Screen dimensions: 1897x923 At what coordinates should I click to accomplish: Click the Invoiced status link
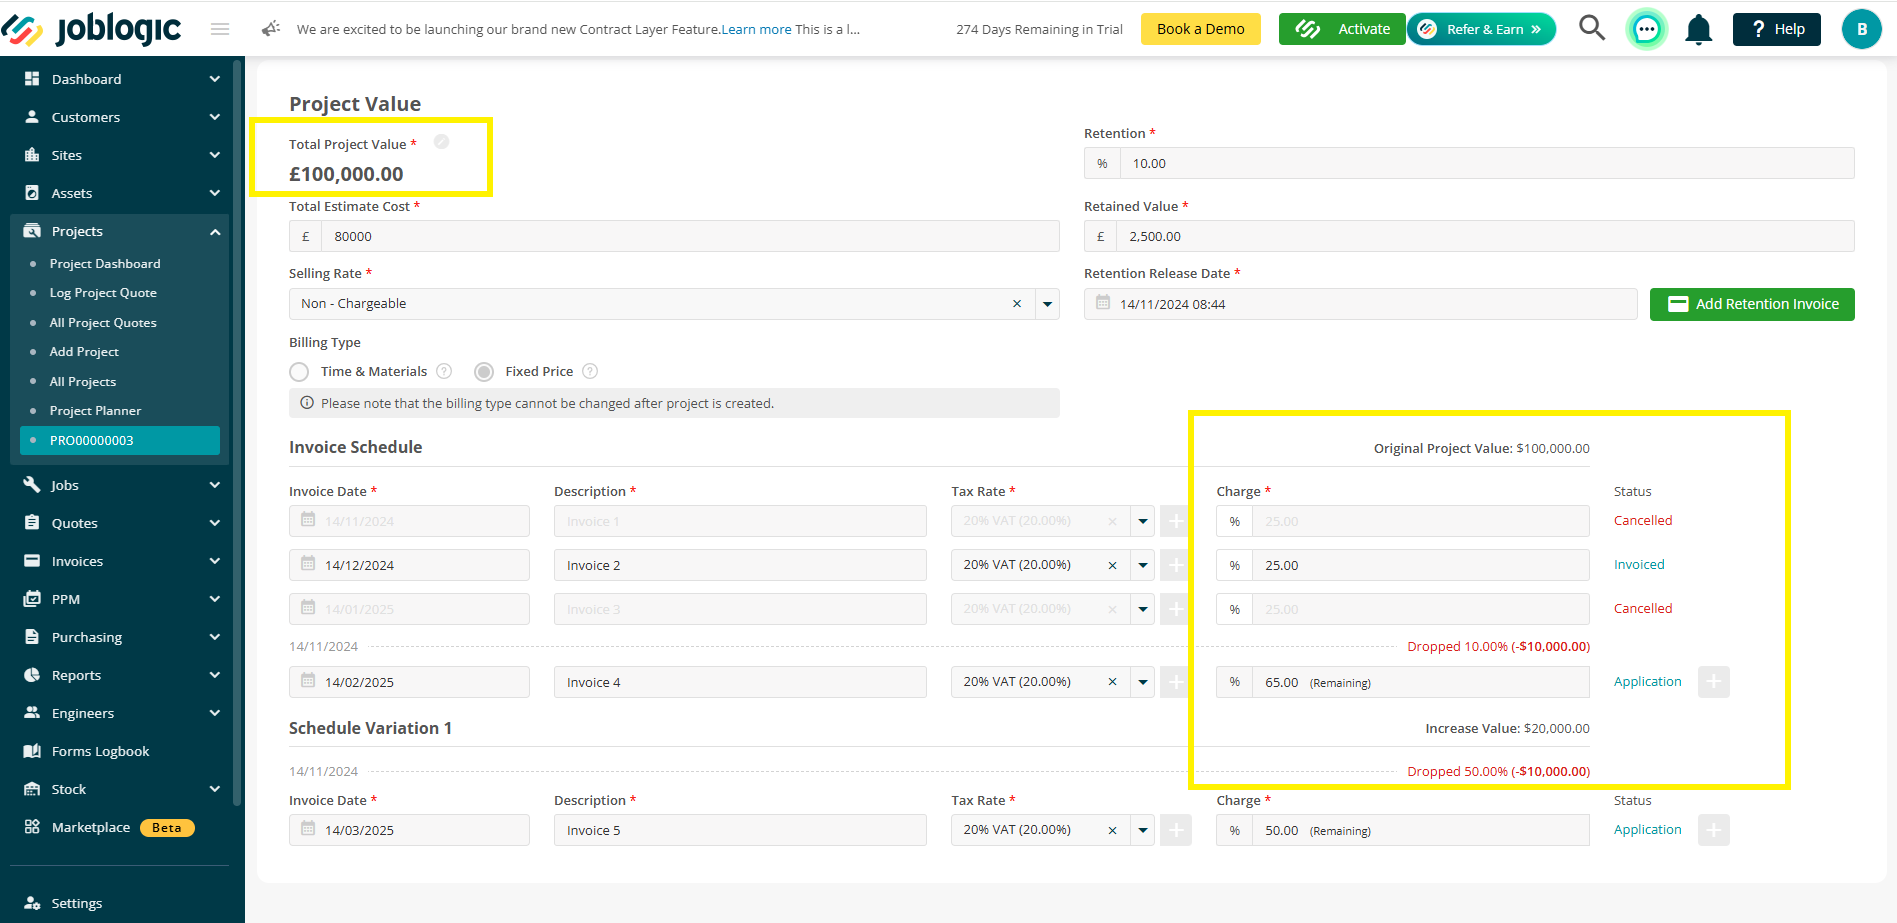pyautogui.click(x=1639, y=564)
